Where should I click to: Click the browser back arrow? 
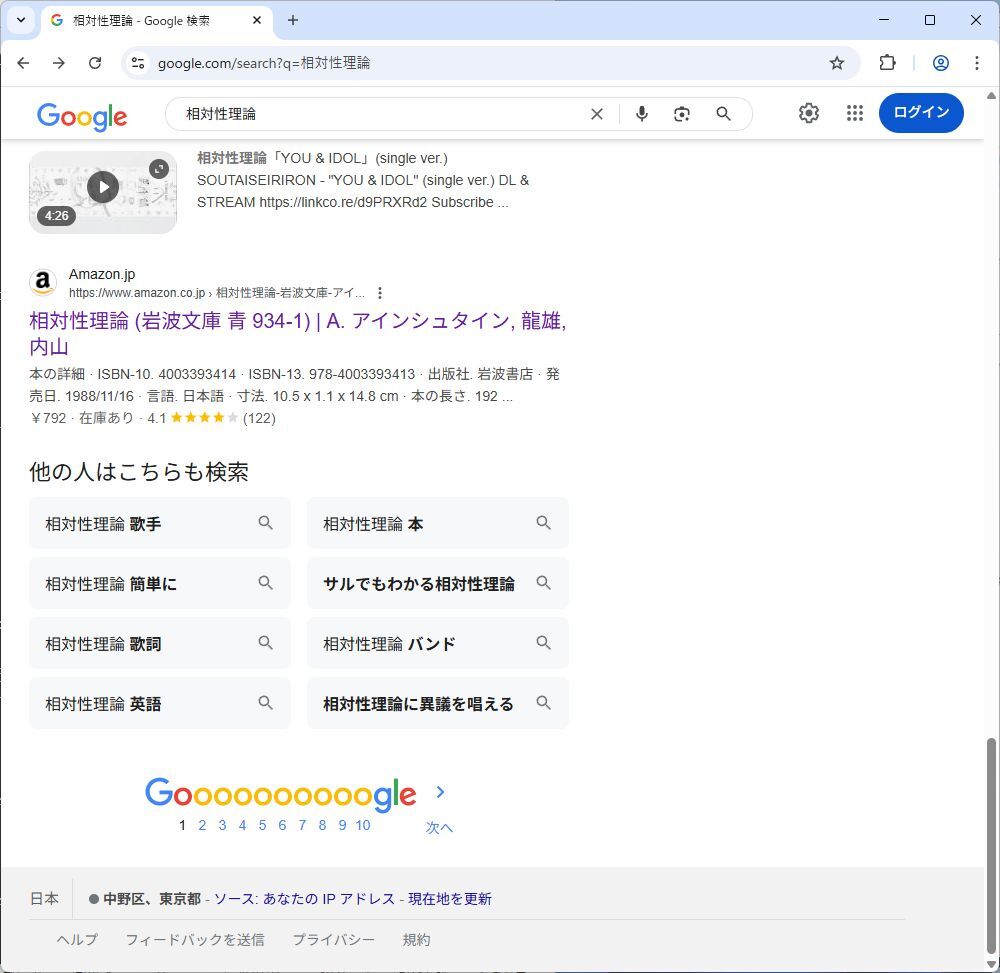(24, 62)
